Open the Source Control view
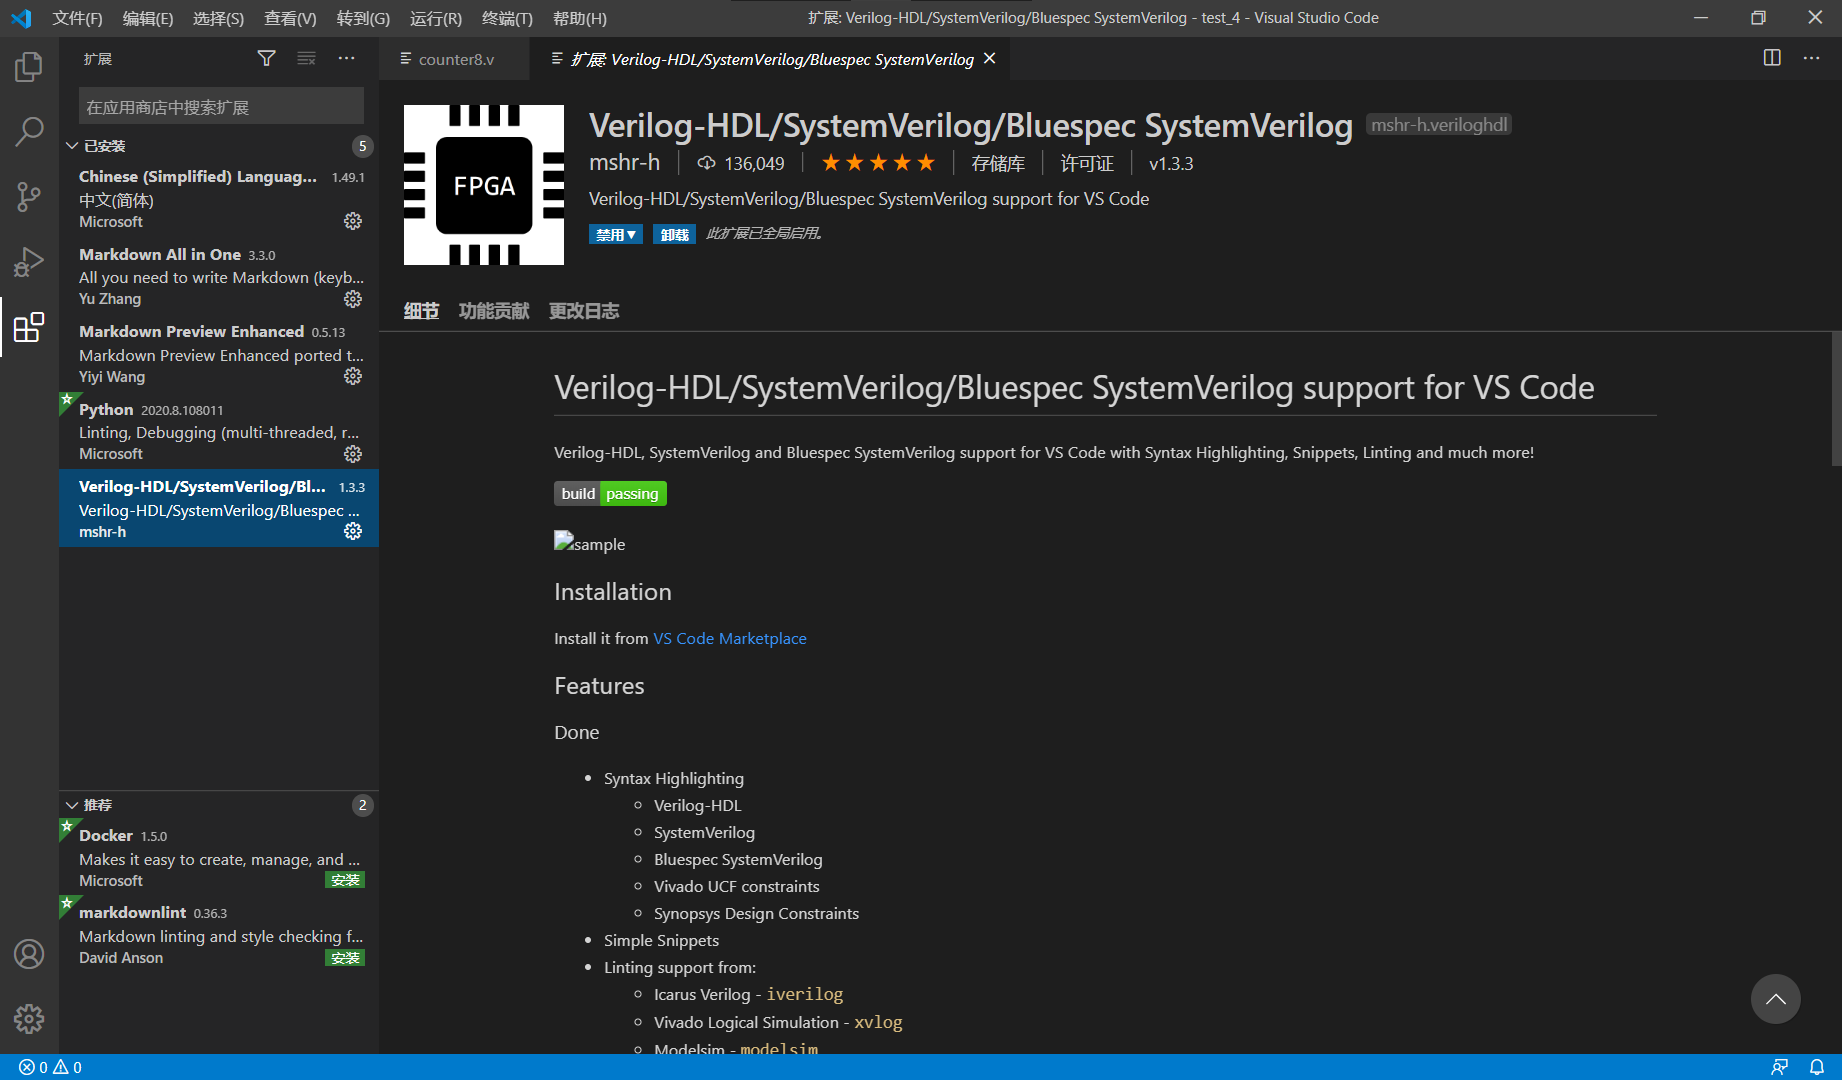 tap(29, 196)
